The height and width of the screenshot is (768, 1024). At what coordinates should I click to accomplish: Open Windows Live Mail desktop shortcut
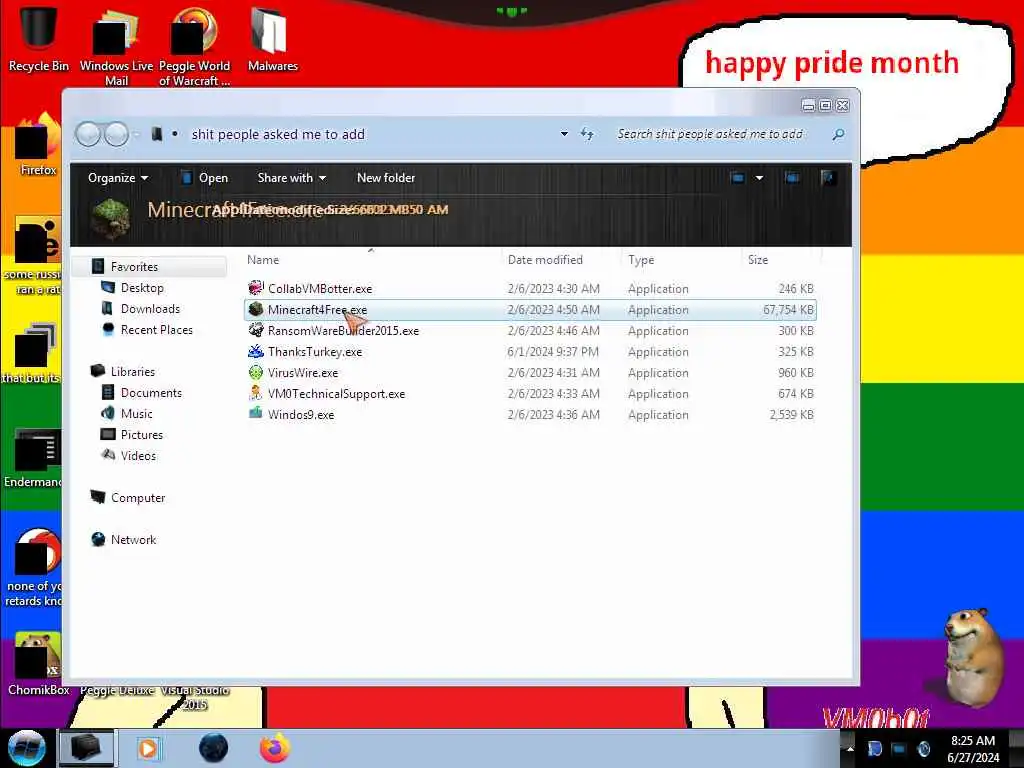(116, 46)
